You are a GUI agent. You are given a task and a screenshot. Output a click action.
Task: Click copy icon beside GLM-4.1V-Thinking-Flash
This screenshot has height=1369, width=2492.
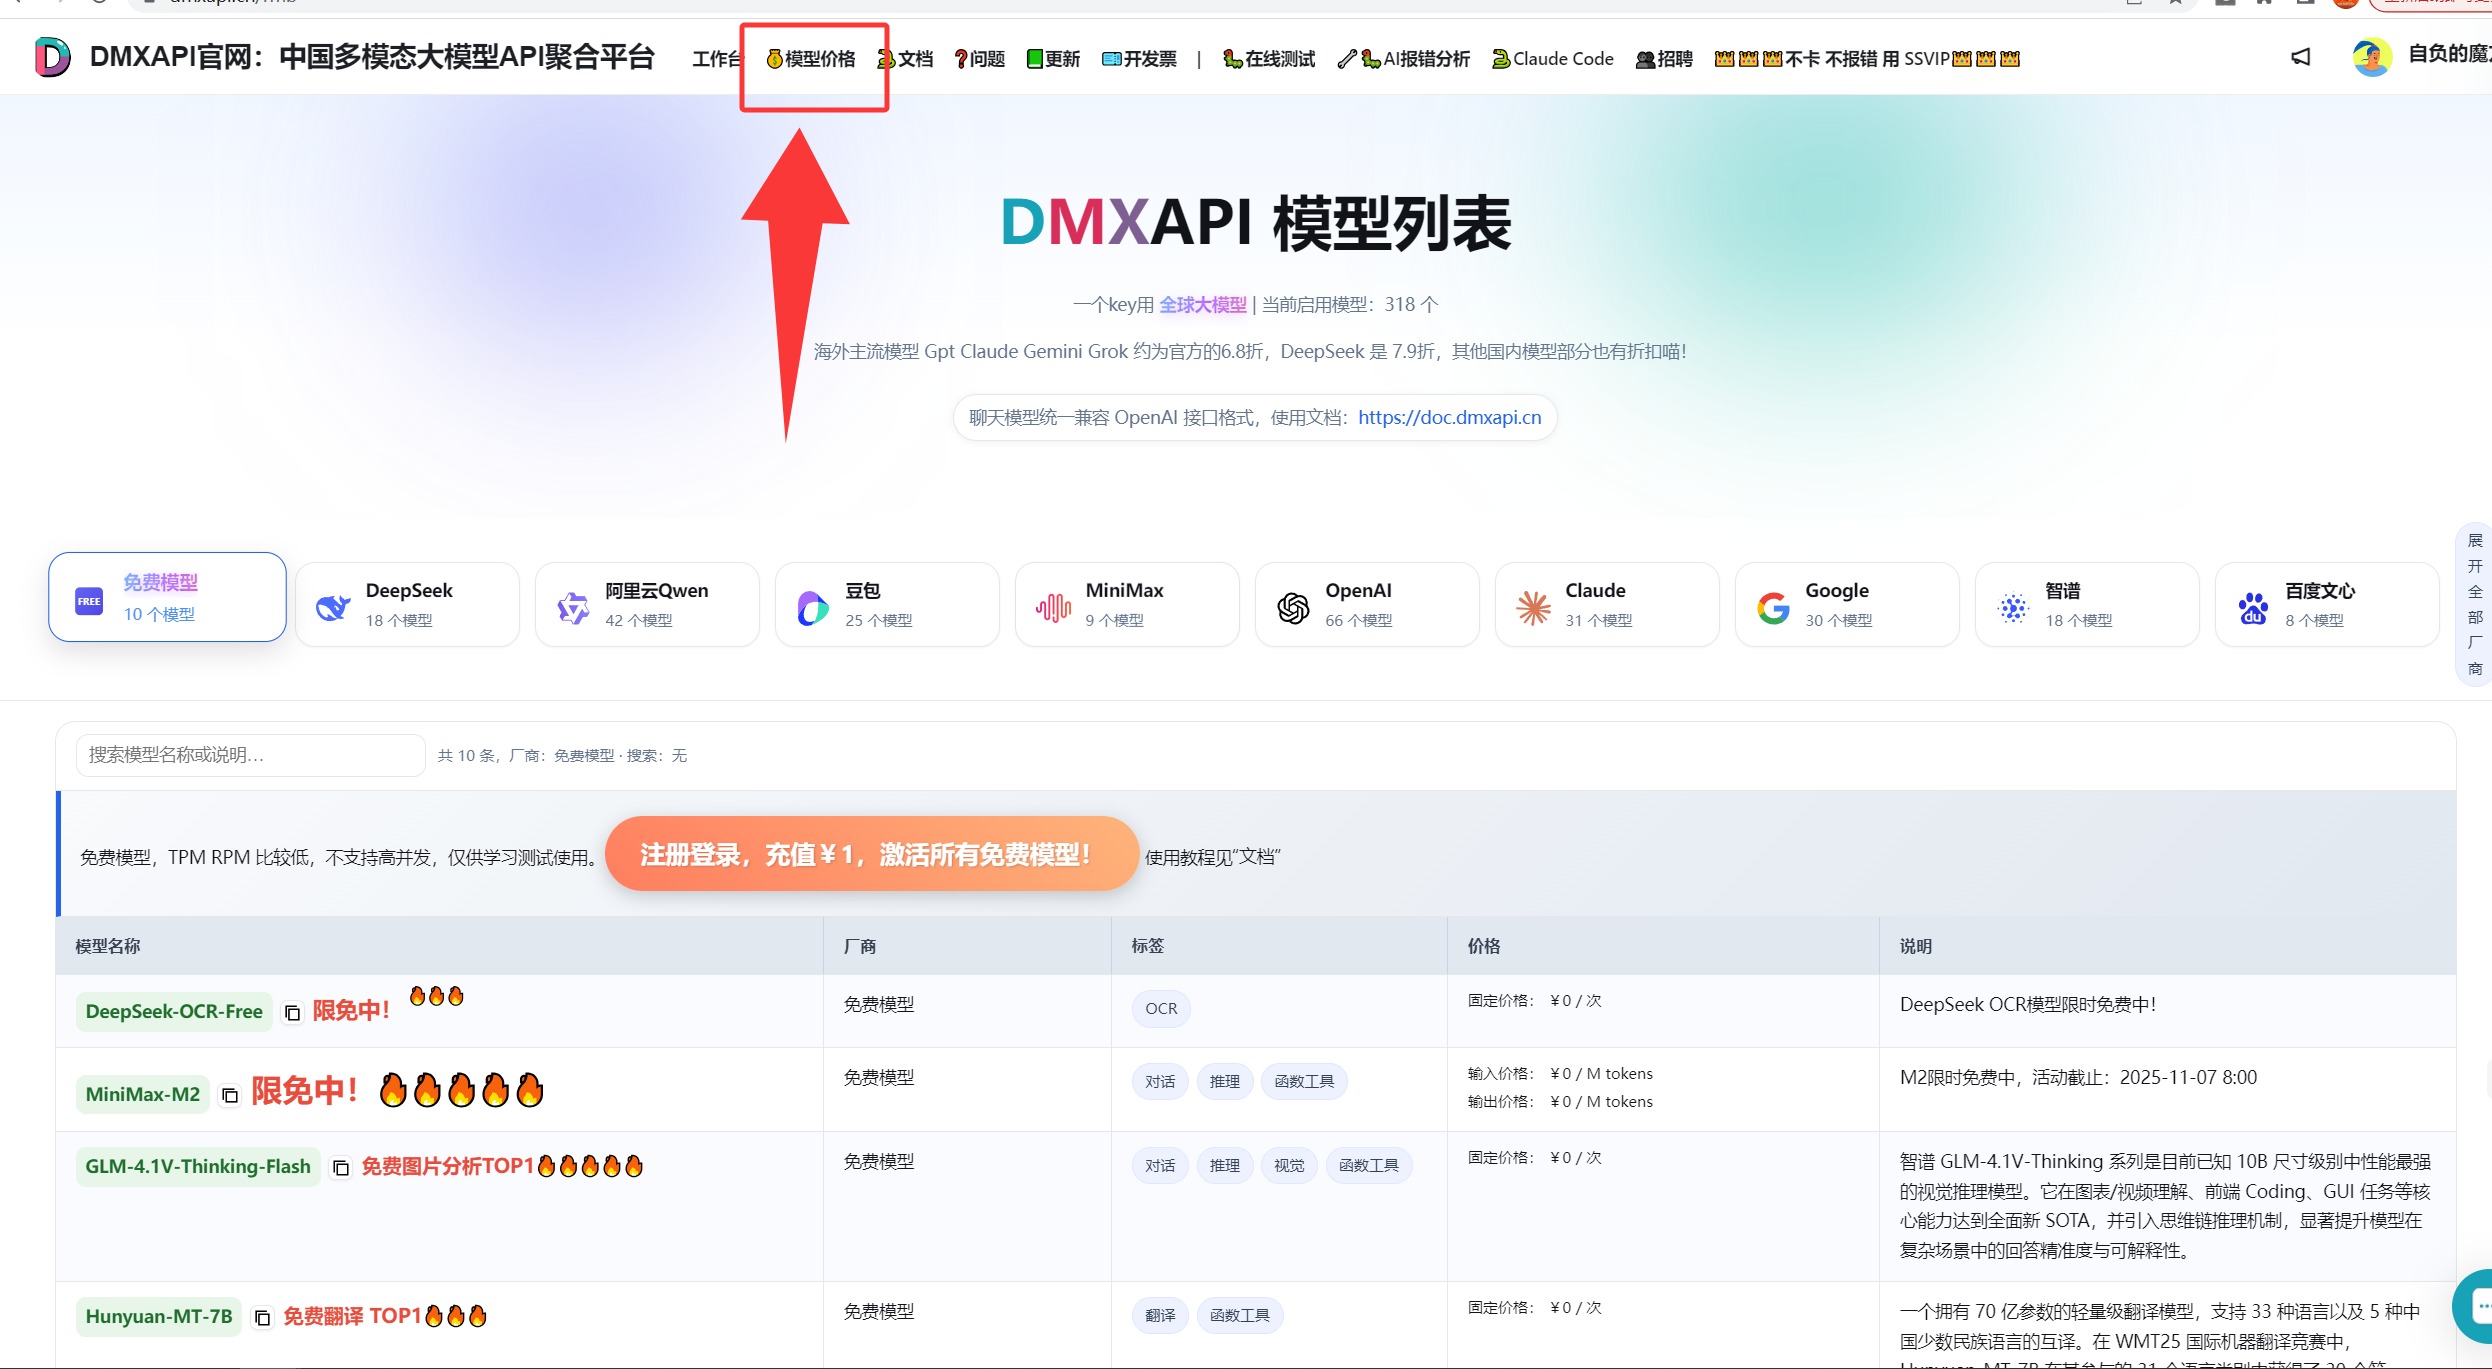(341, 1168)
